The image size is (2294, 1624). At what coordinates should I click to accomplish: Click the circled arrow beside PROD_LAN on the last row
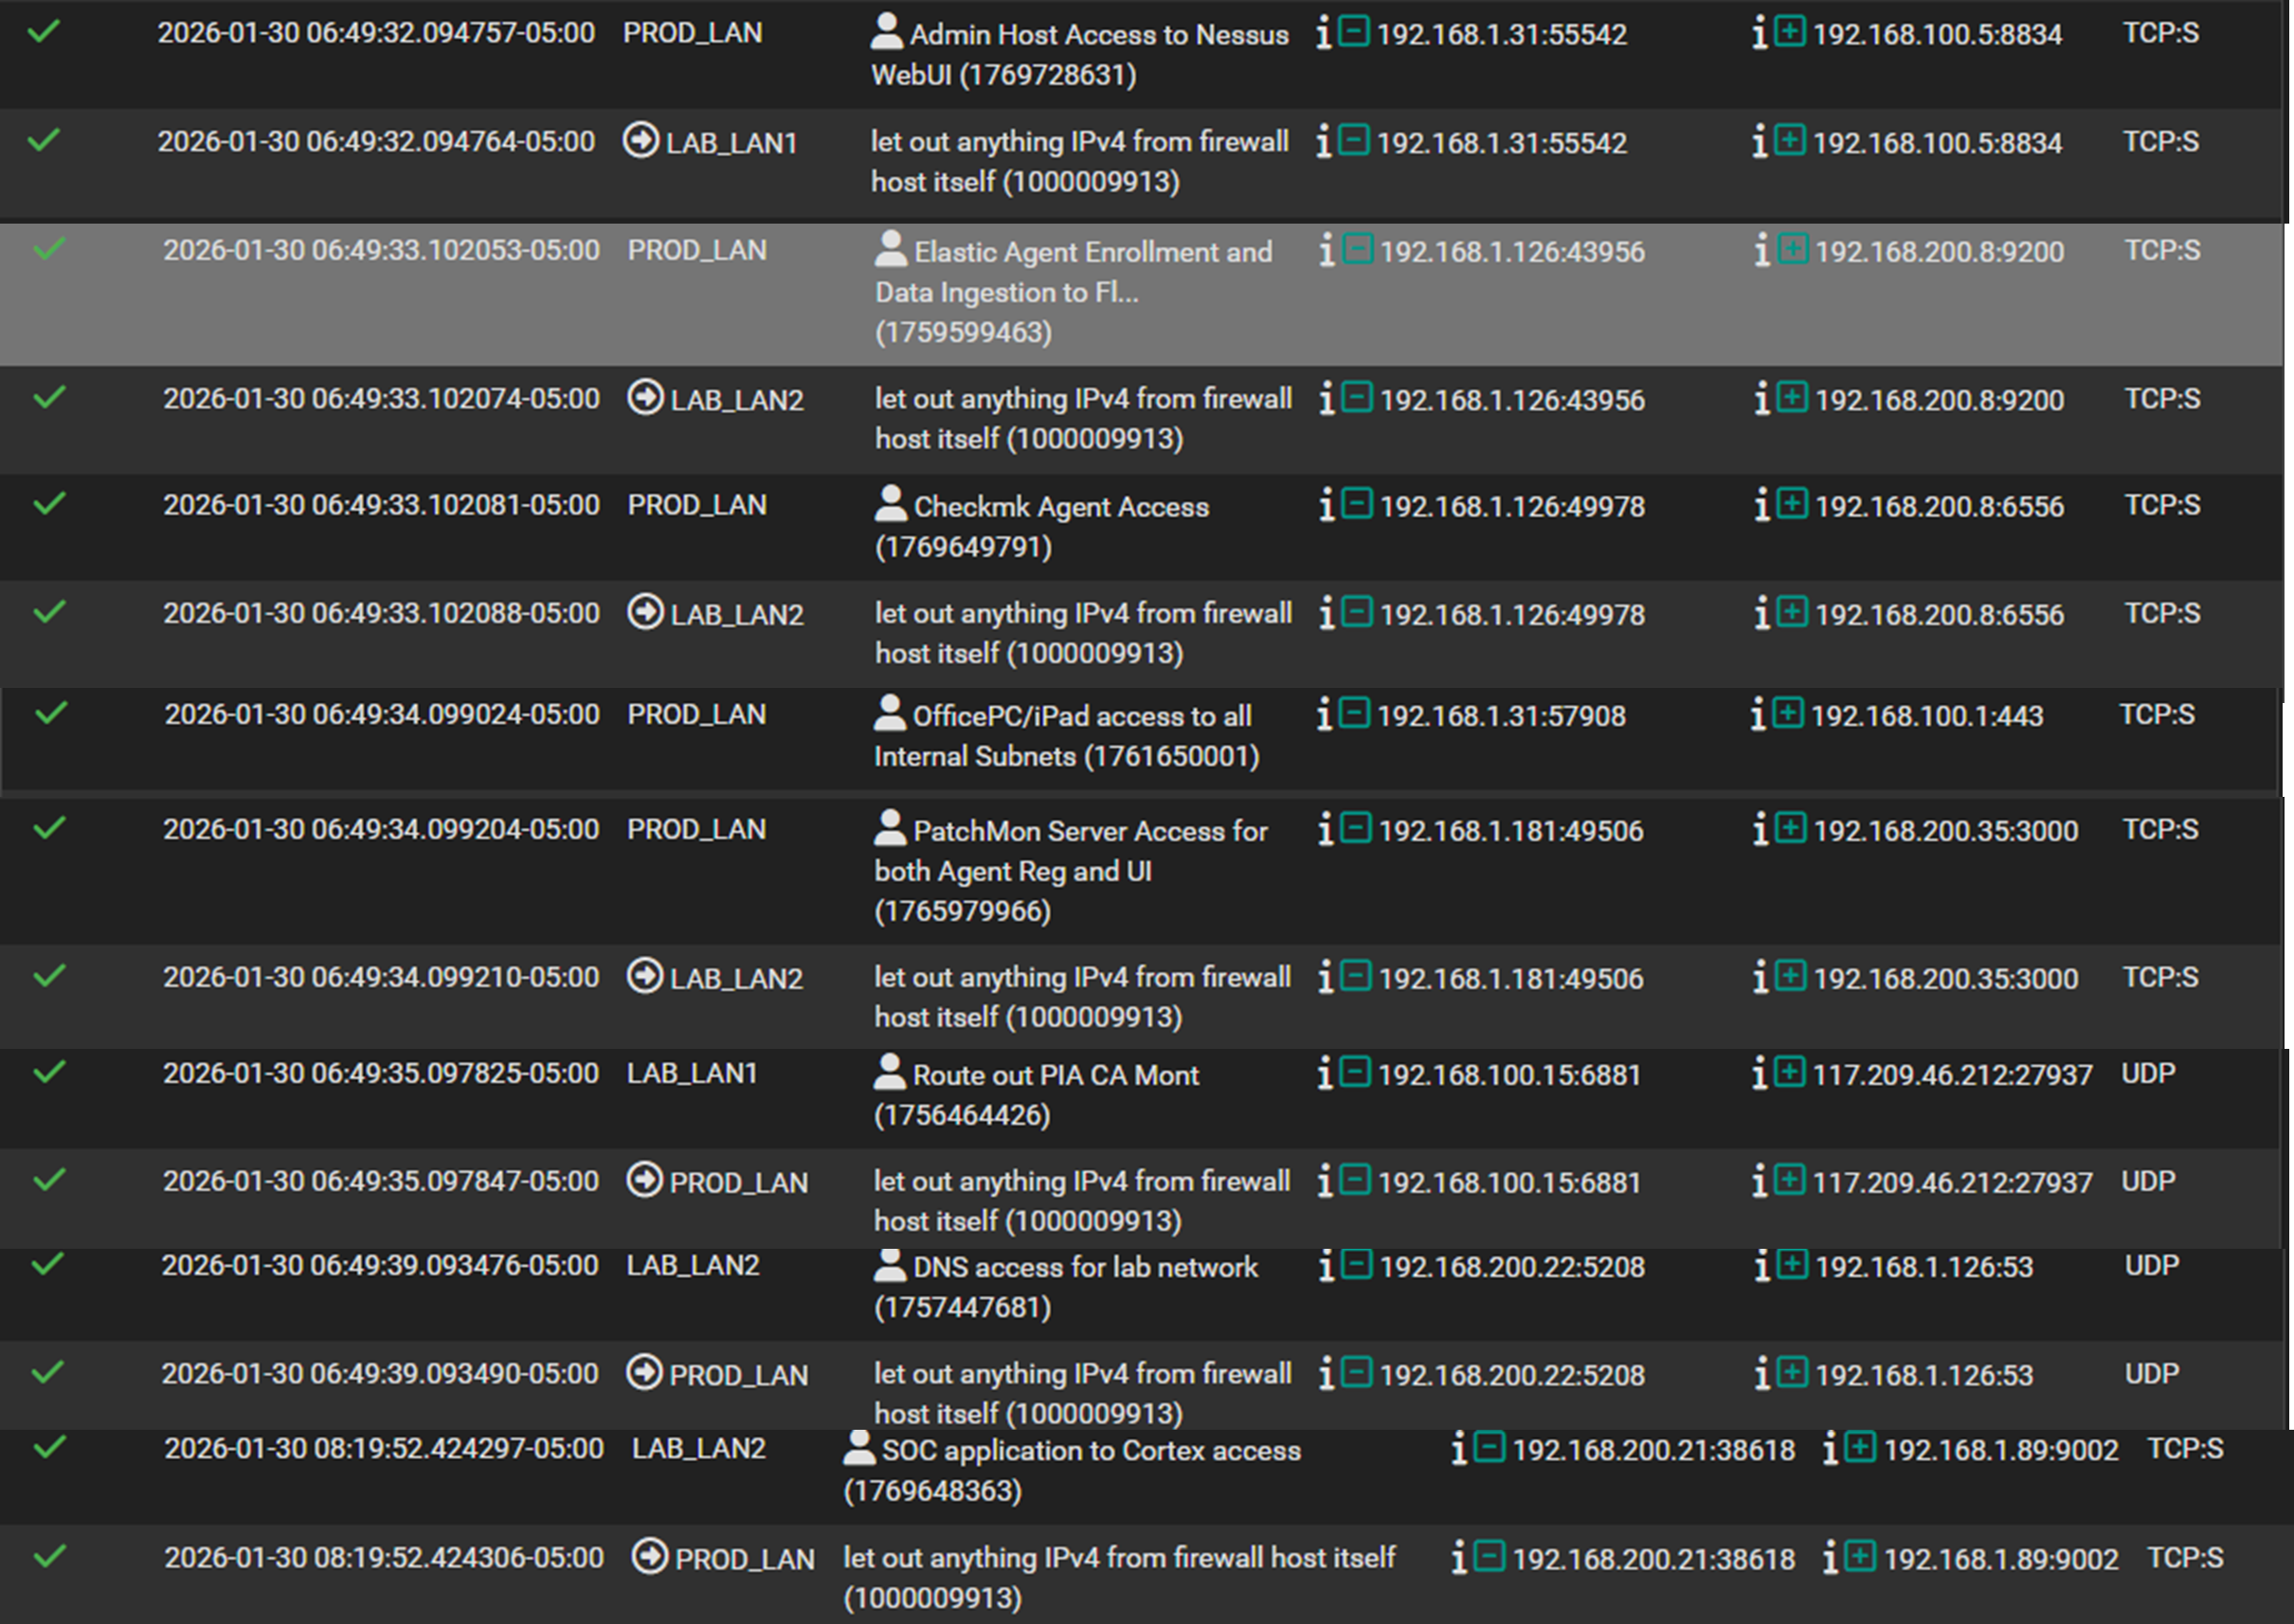(651, 1557)
